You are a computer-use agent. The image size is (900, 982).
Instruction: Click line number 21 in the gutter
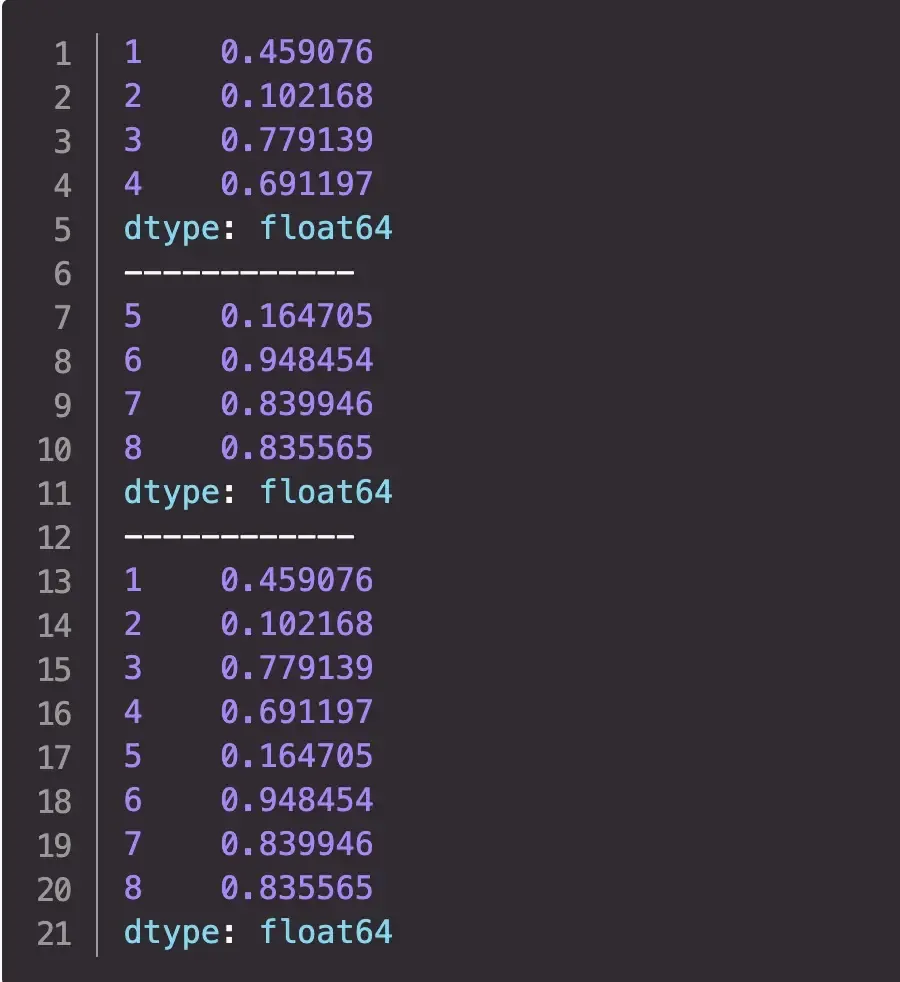pos(54,933)
